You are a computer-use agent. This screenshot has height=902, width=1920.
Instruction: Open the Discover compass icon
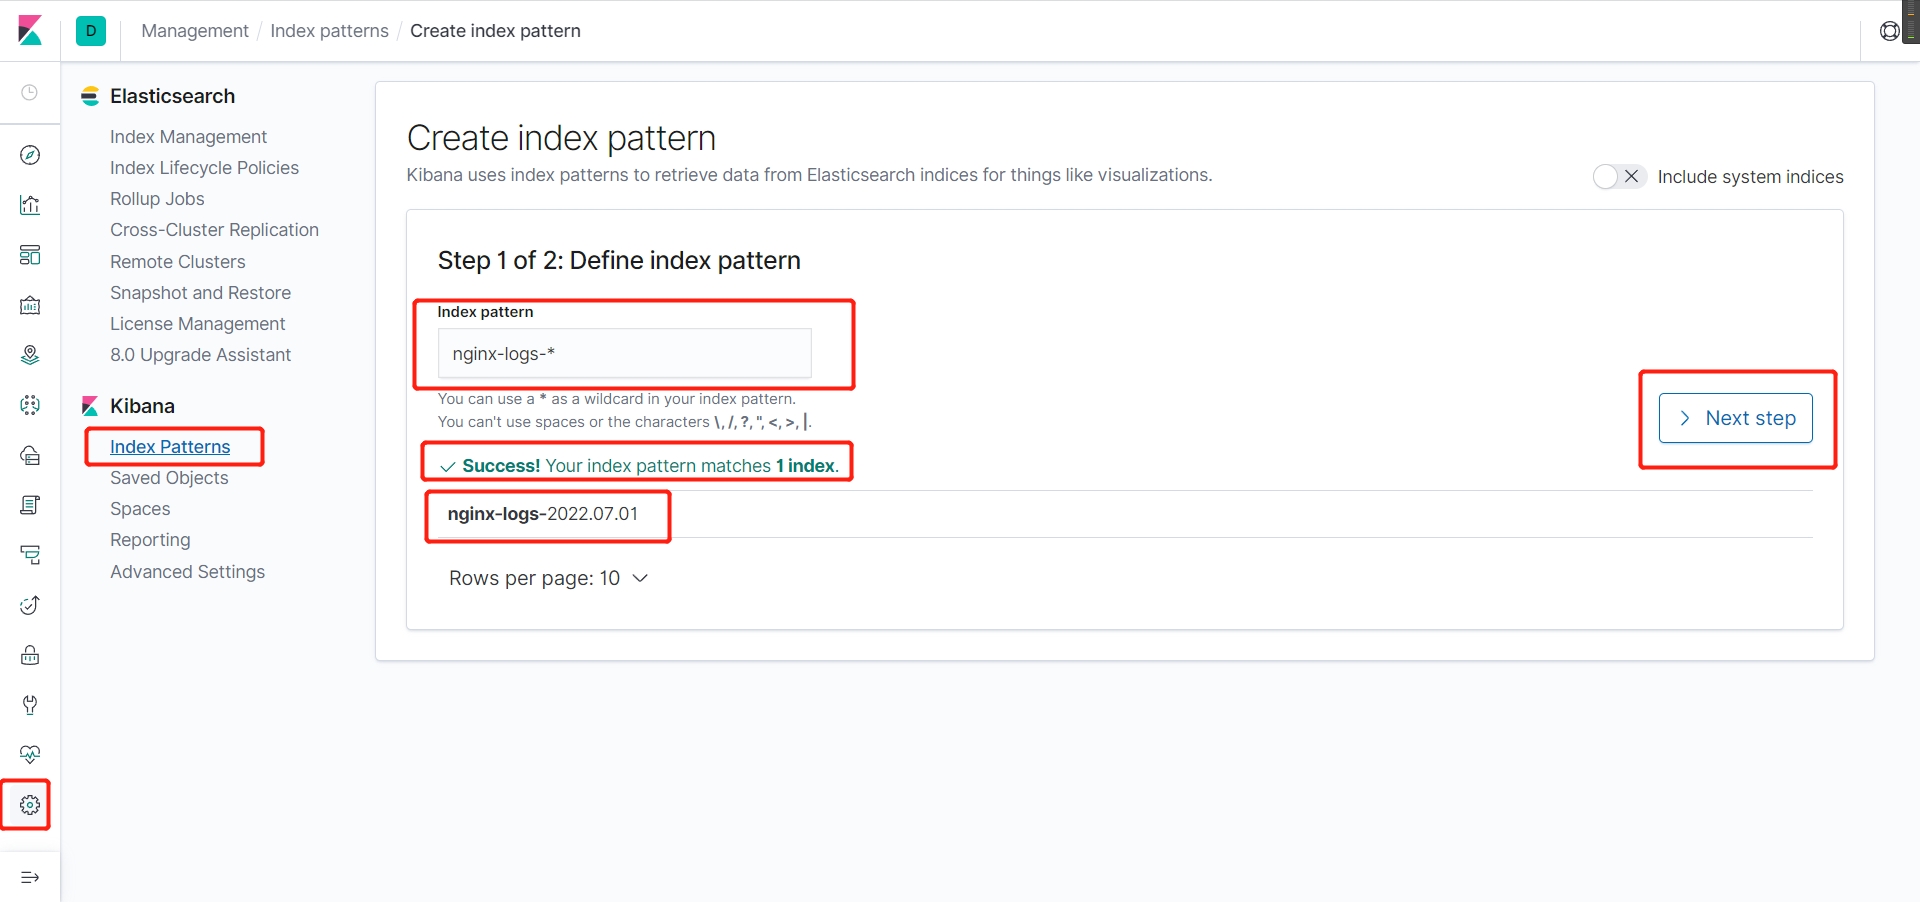(x=30, y=155)
